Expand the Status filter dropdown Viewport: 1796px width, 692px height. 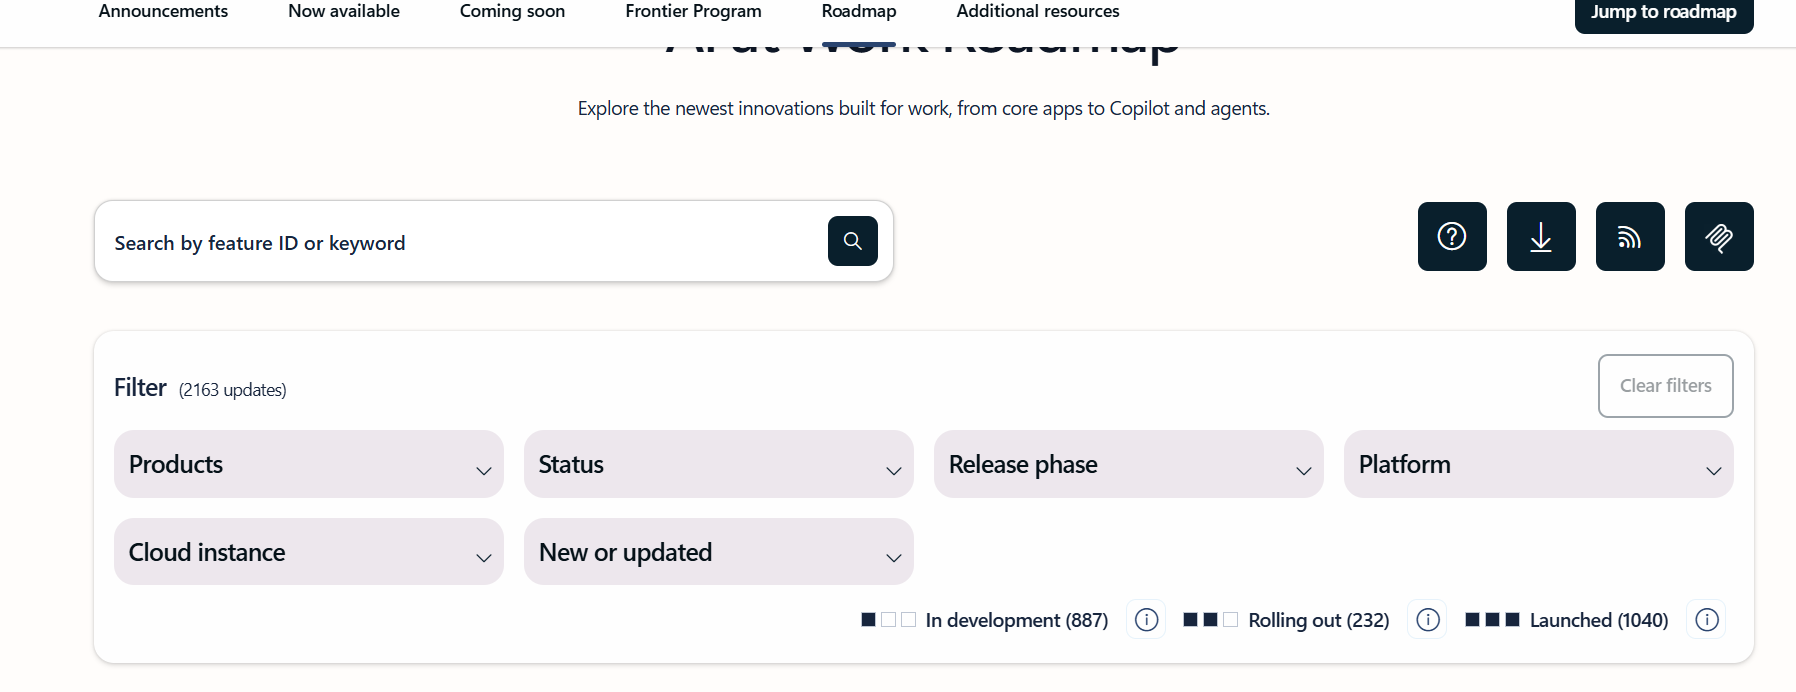coord(719,464)
